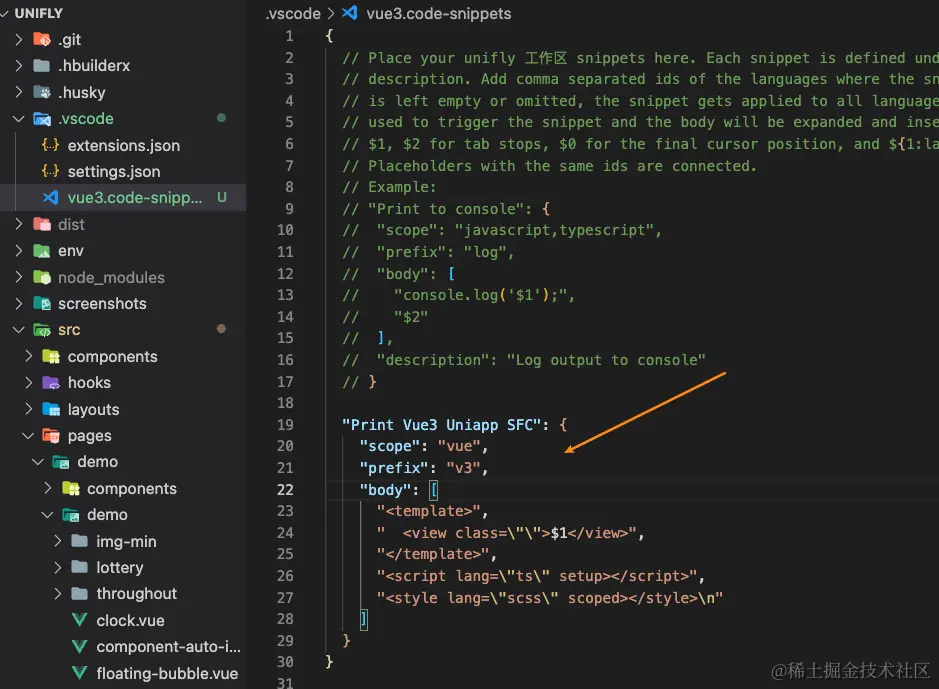Click the .vscode folder icon
This screenshot has height=689, width=939.
(42, 119)
